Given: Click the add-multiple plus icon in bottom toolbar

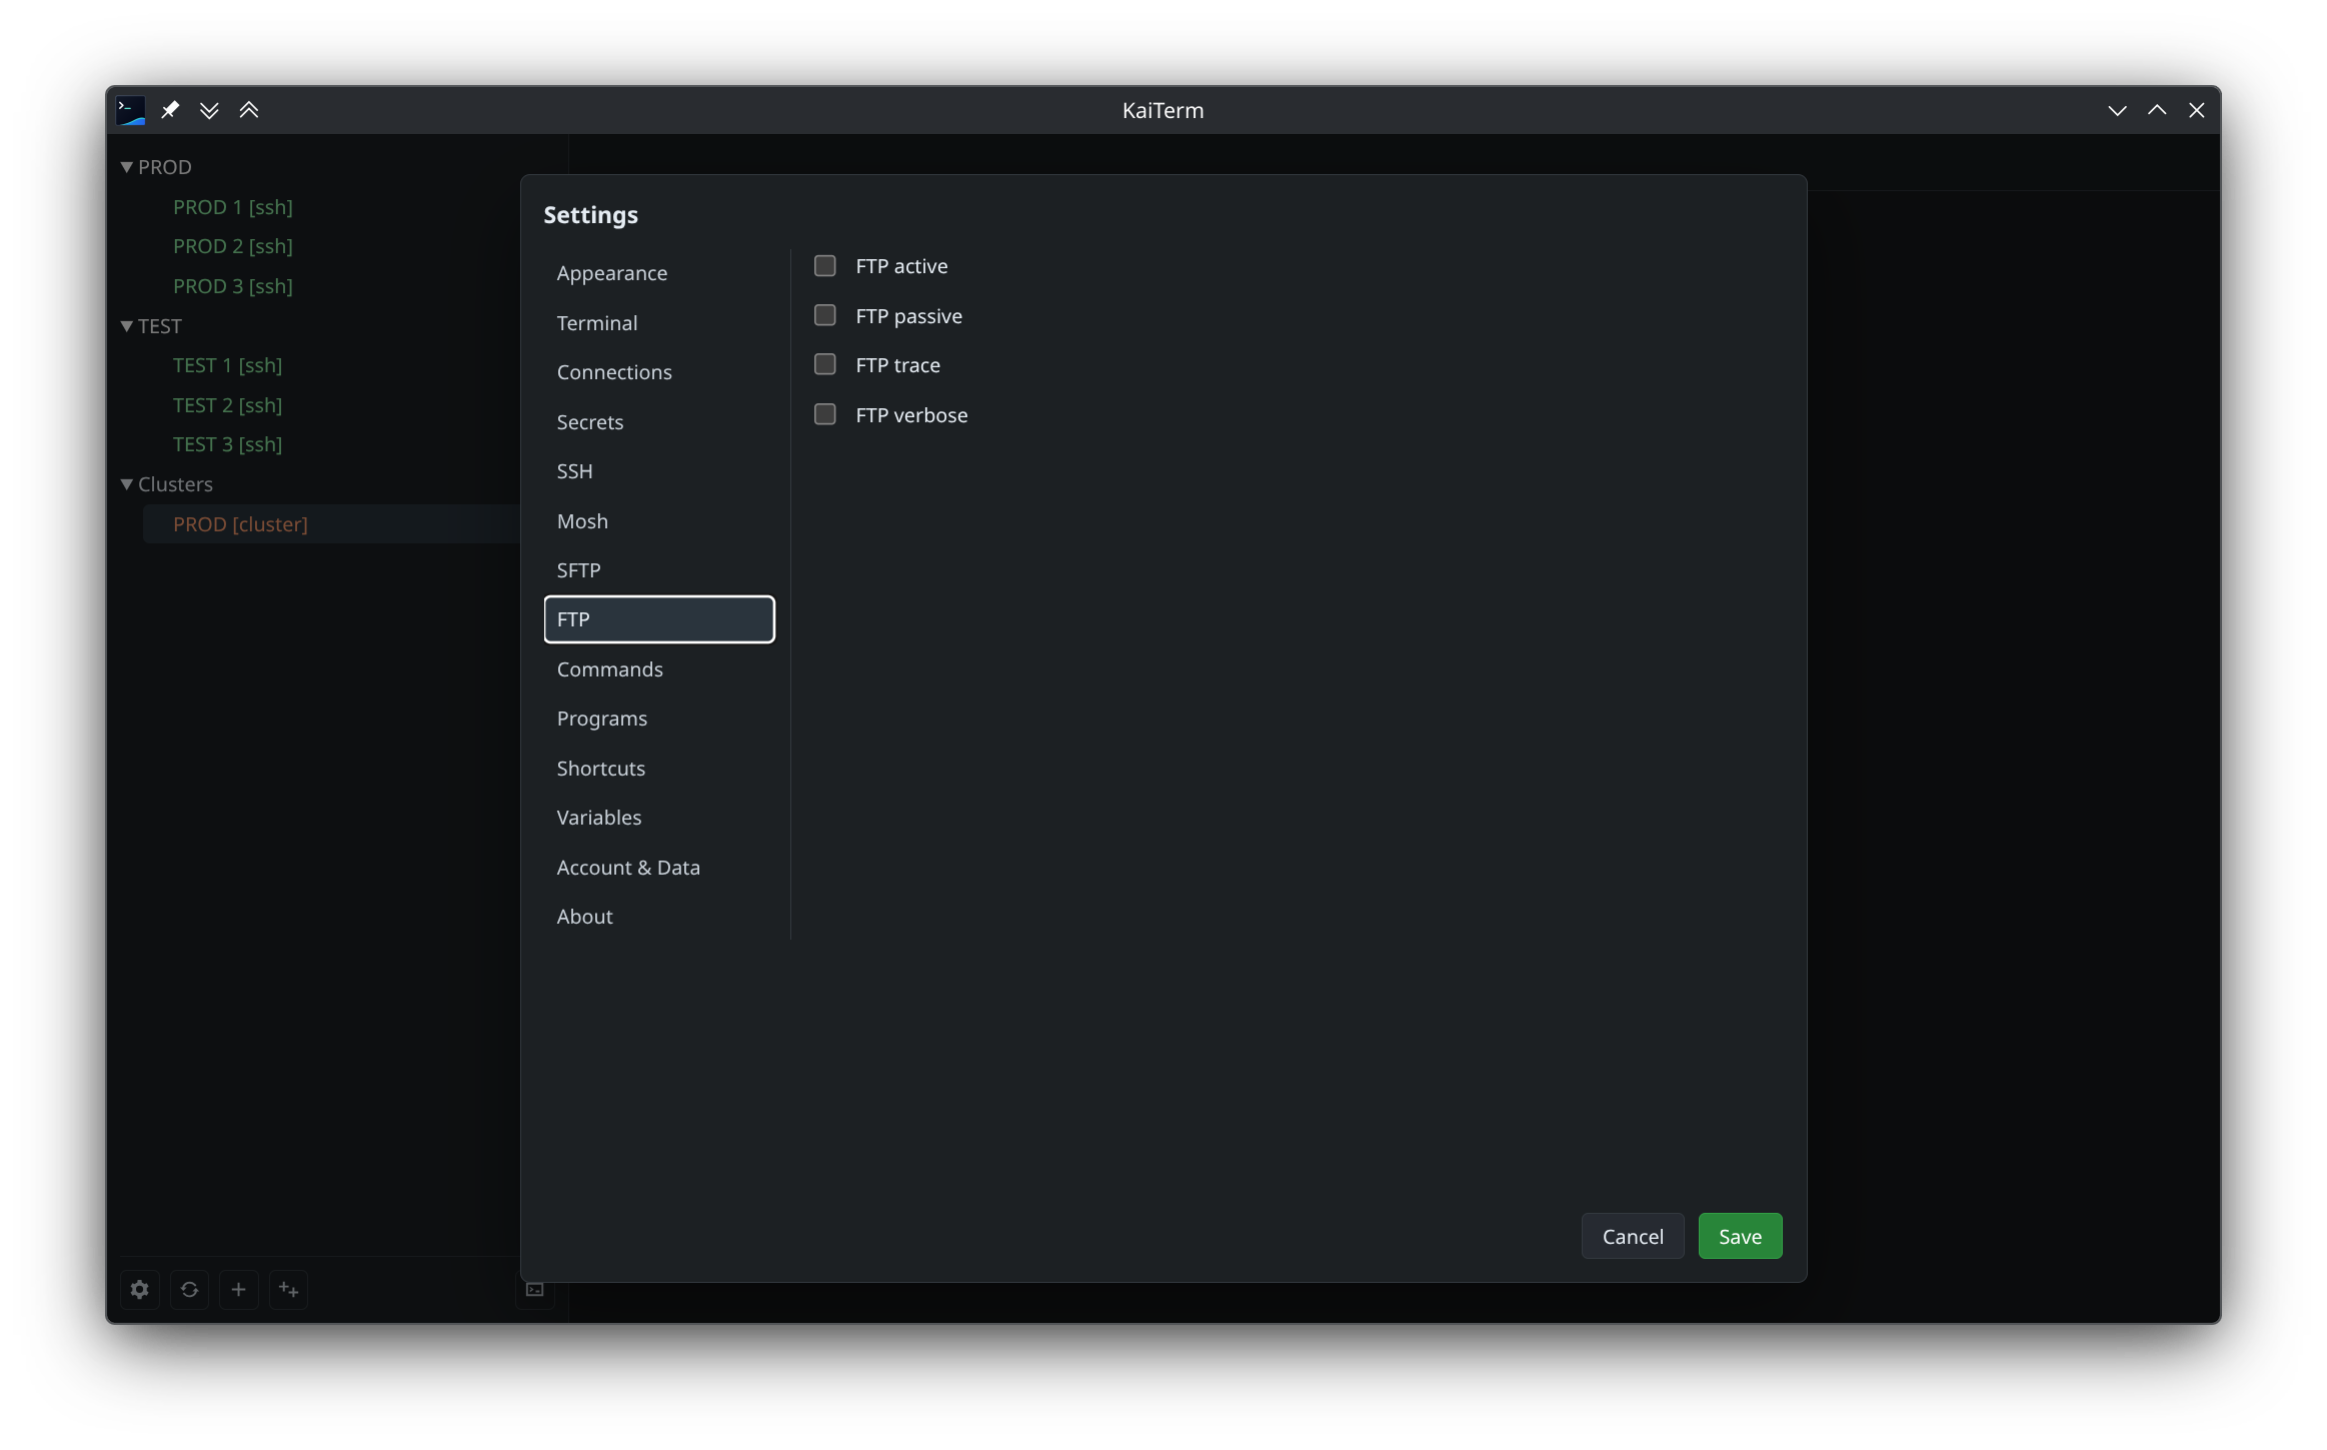Looking at the screenshot, I should pos(288,1289).
